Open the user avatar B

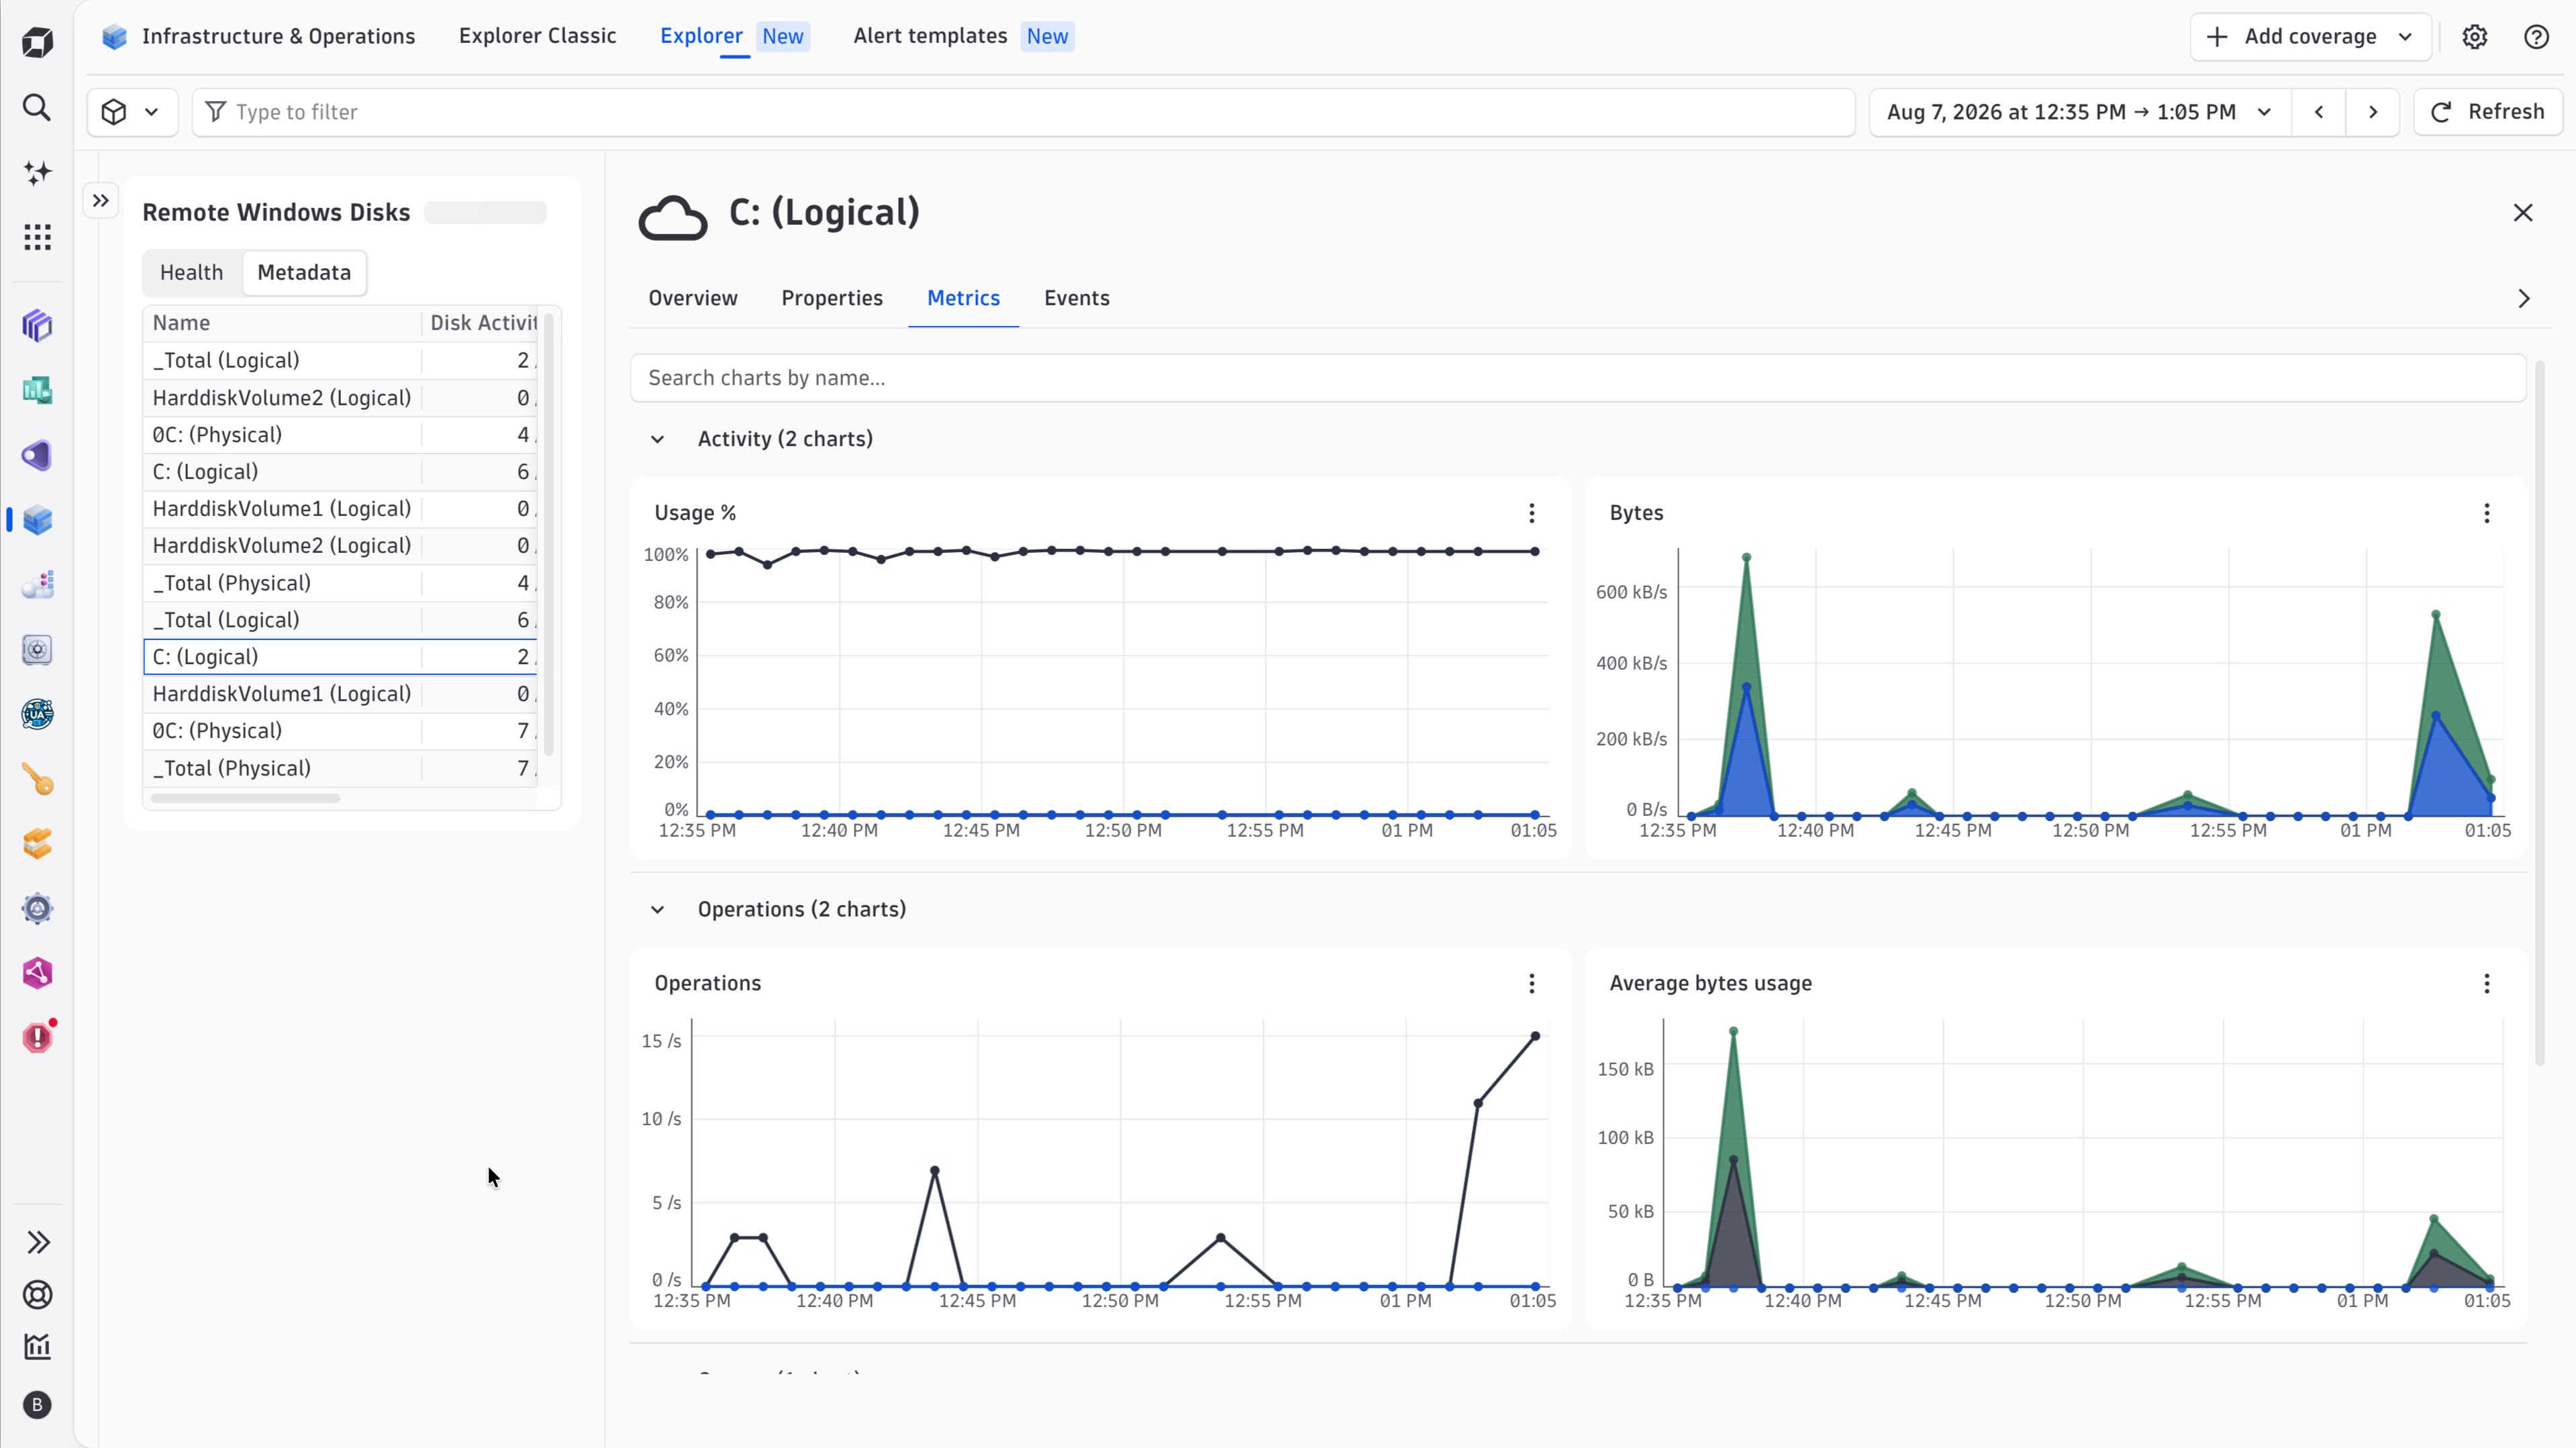[37, 1405]
